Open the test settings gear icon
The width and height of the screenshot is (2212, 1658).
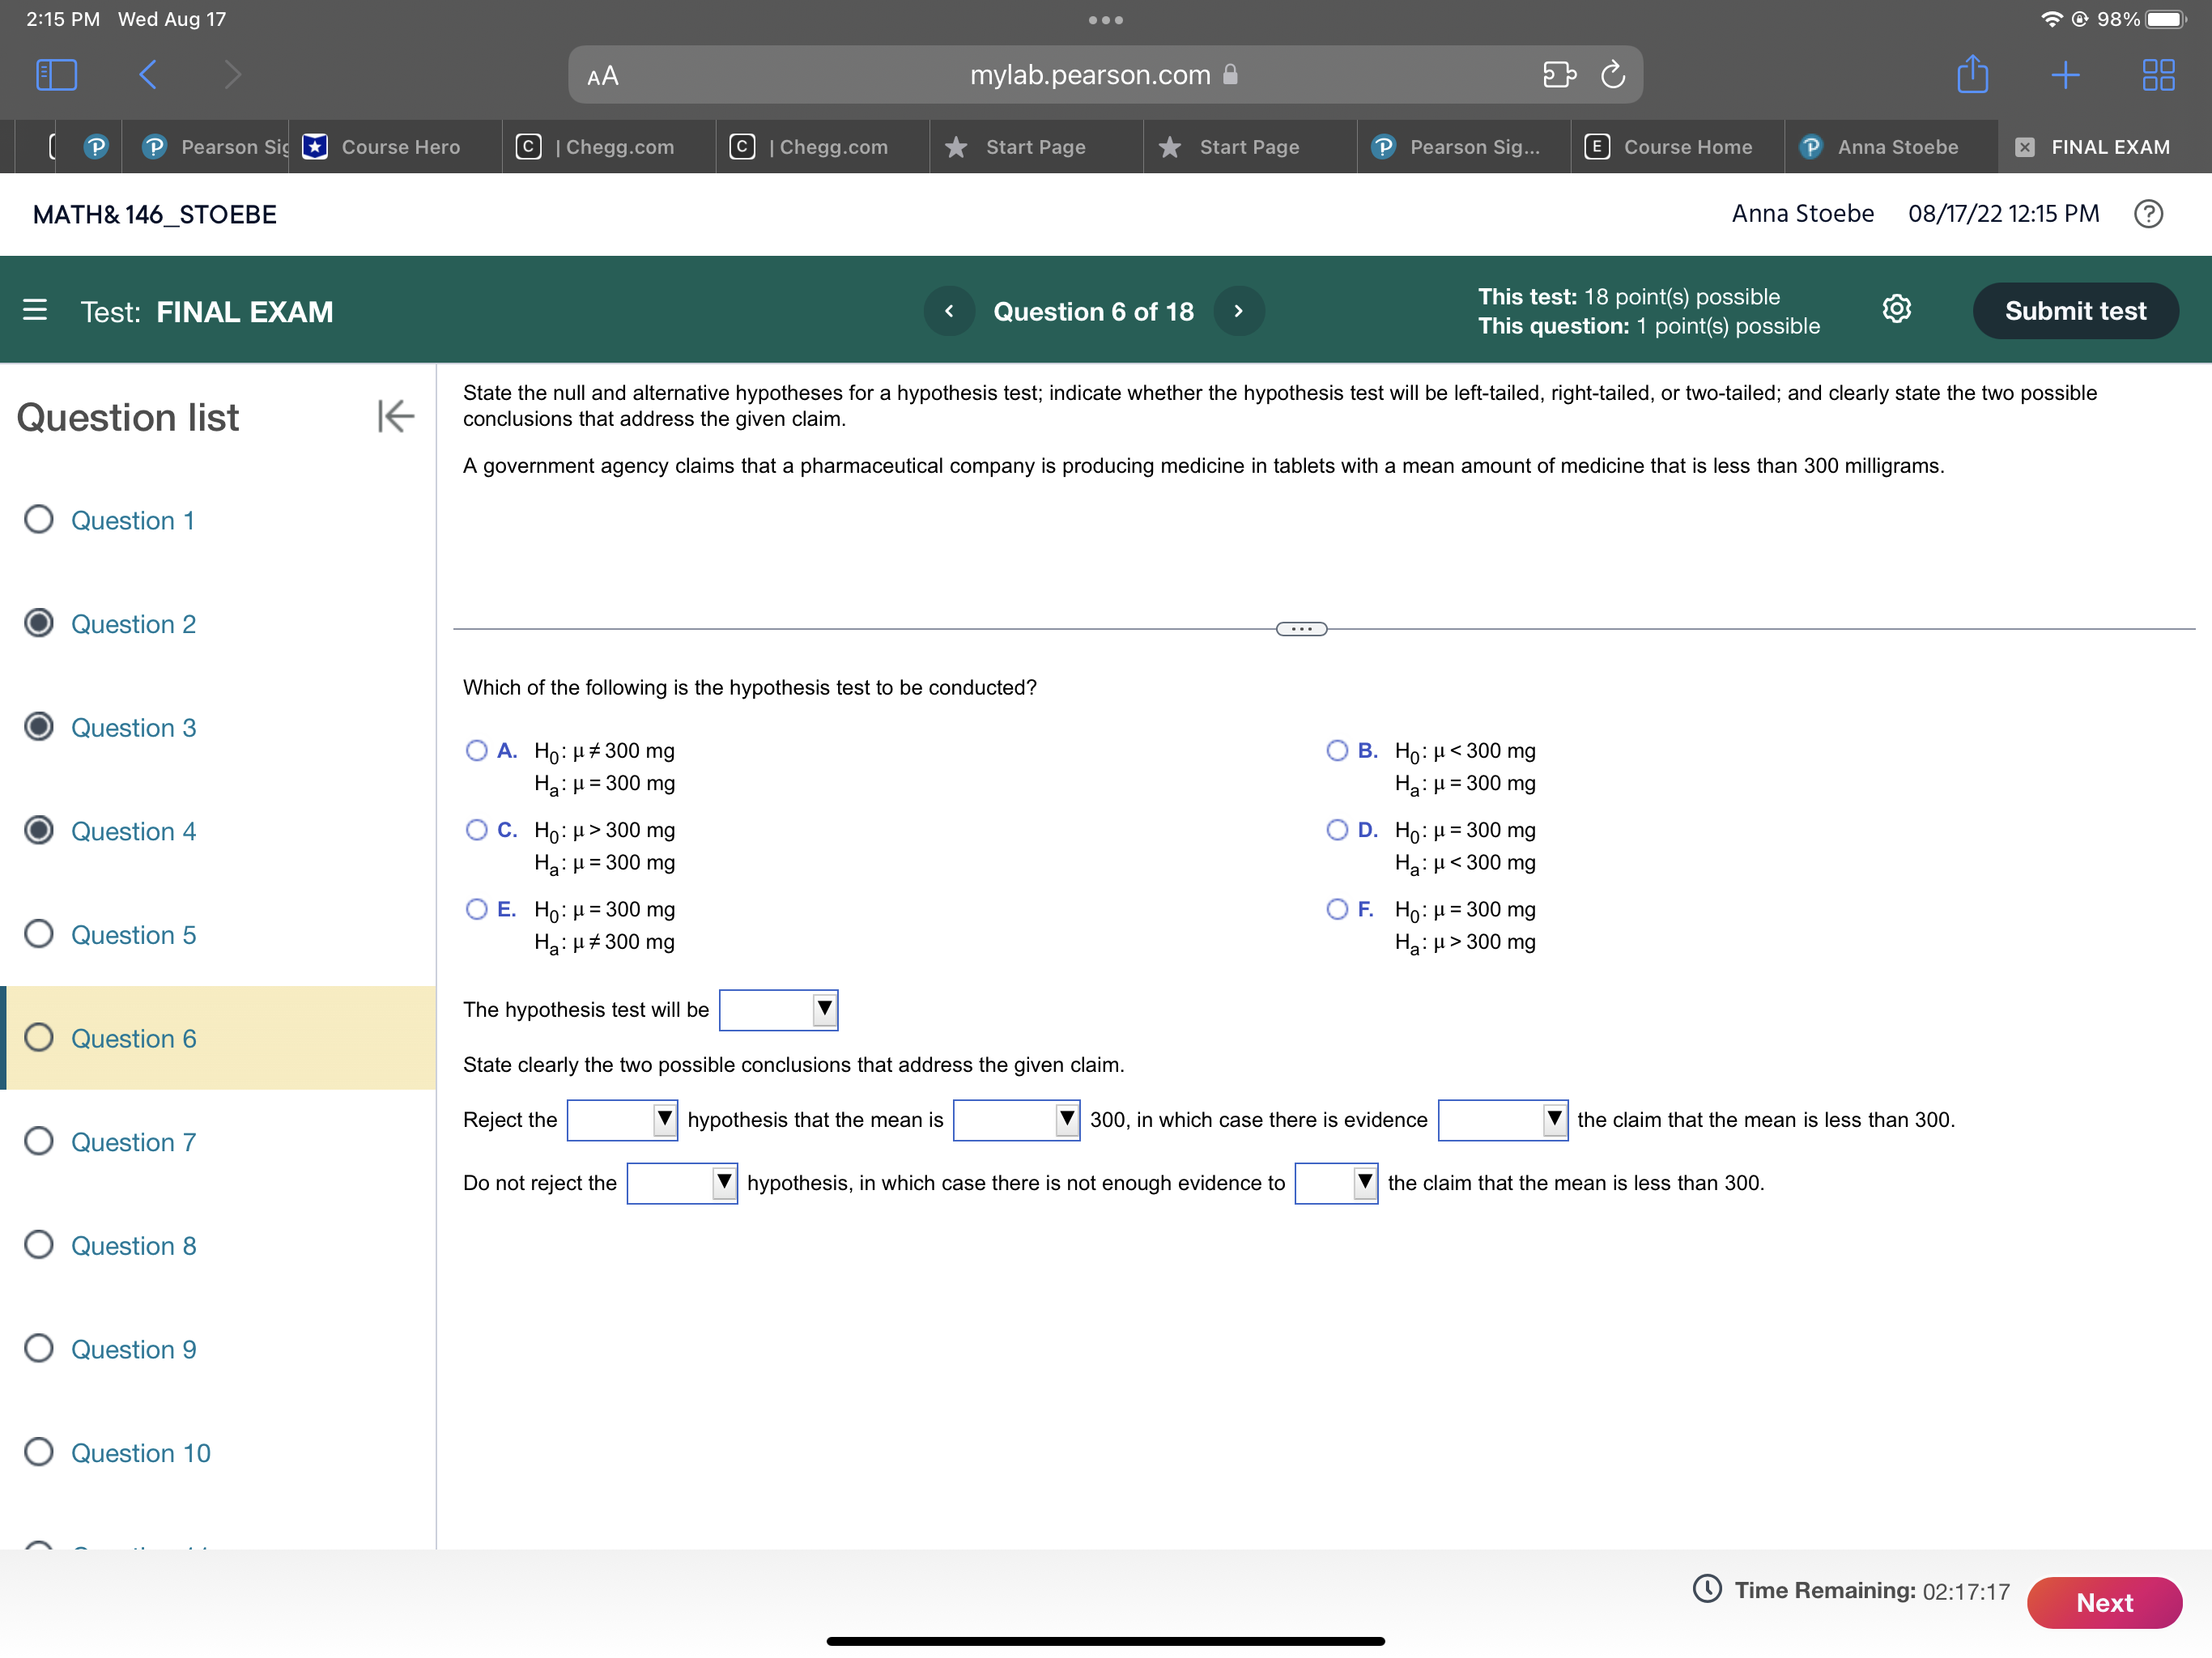(x=1896, y=310)
